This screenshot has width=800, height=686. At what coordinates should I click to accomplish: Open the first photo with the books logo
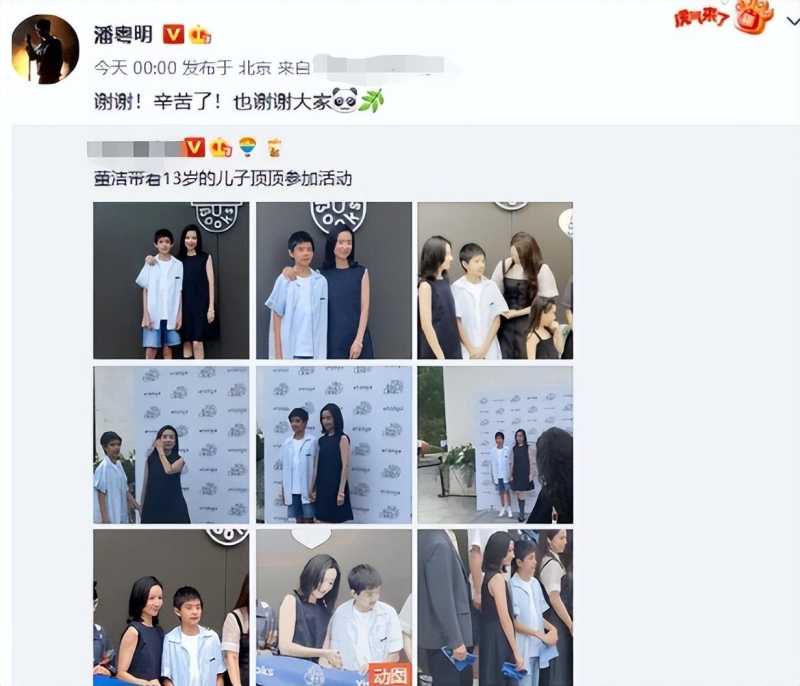tap(171, 281)
